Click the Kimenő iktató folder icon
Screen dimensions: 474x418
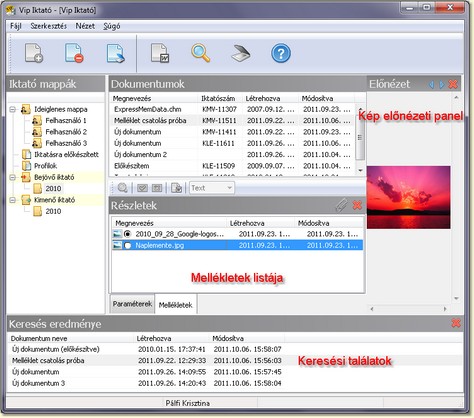coord(26,200)
